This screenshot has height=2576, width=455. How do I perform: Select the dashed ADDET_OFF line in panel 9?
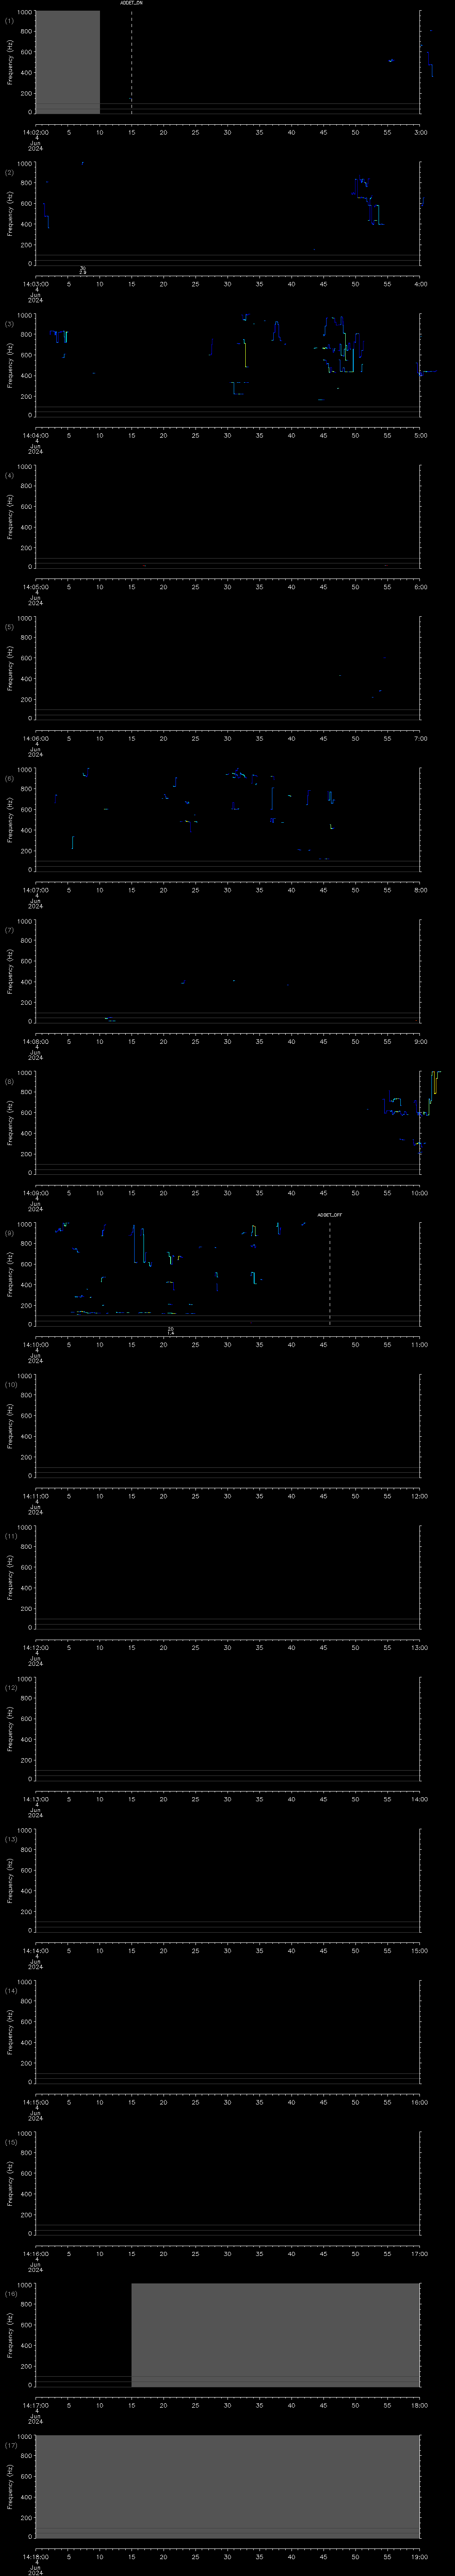(x=330, y=1273)
